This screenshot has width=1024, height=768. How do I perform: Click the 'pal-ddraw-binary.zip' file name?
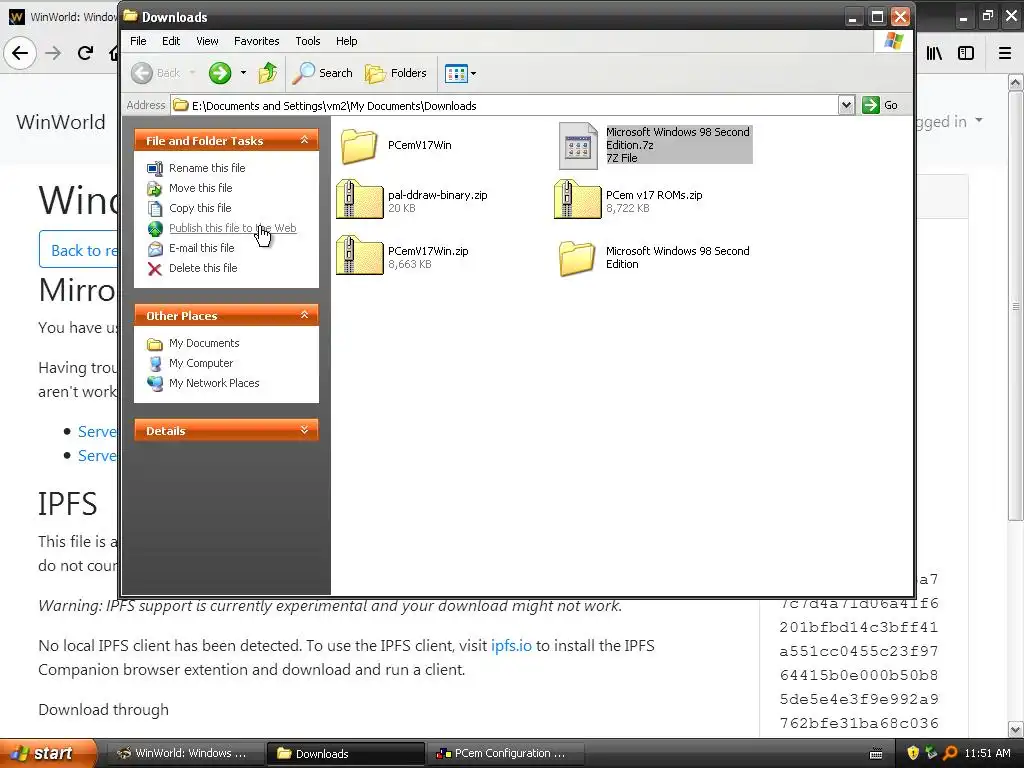pos(438,195)
